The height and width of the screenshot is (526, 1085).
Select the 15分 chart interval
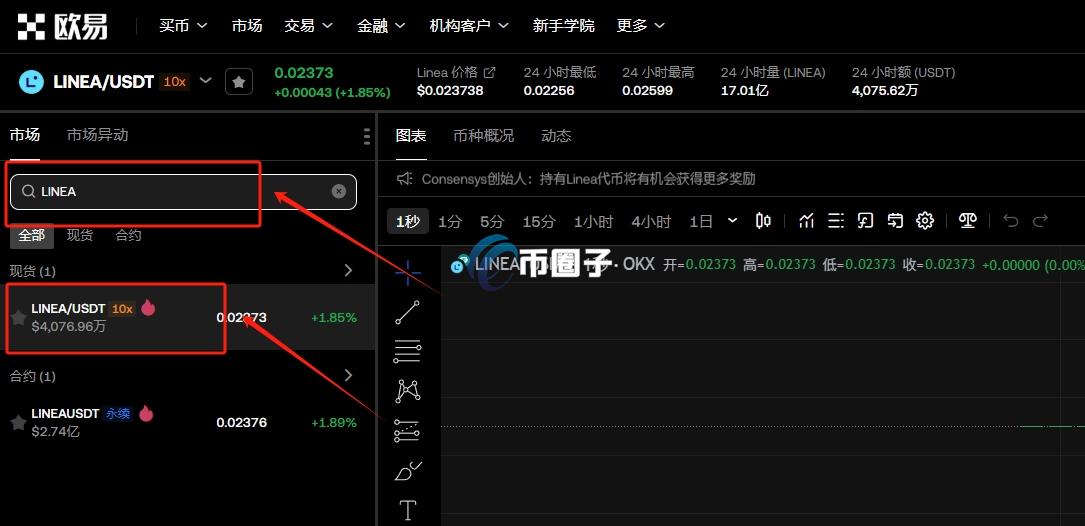click(x=539, y=221)
